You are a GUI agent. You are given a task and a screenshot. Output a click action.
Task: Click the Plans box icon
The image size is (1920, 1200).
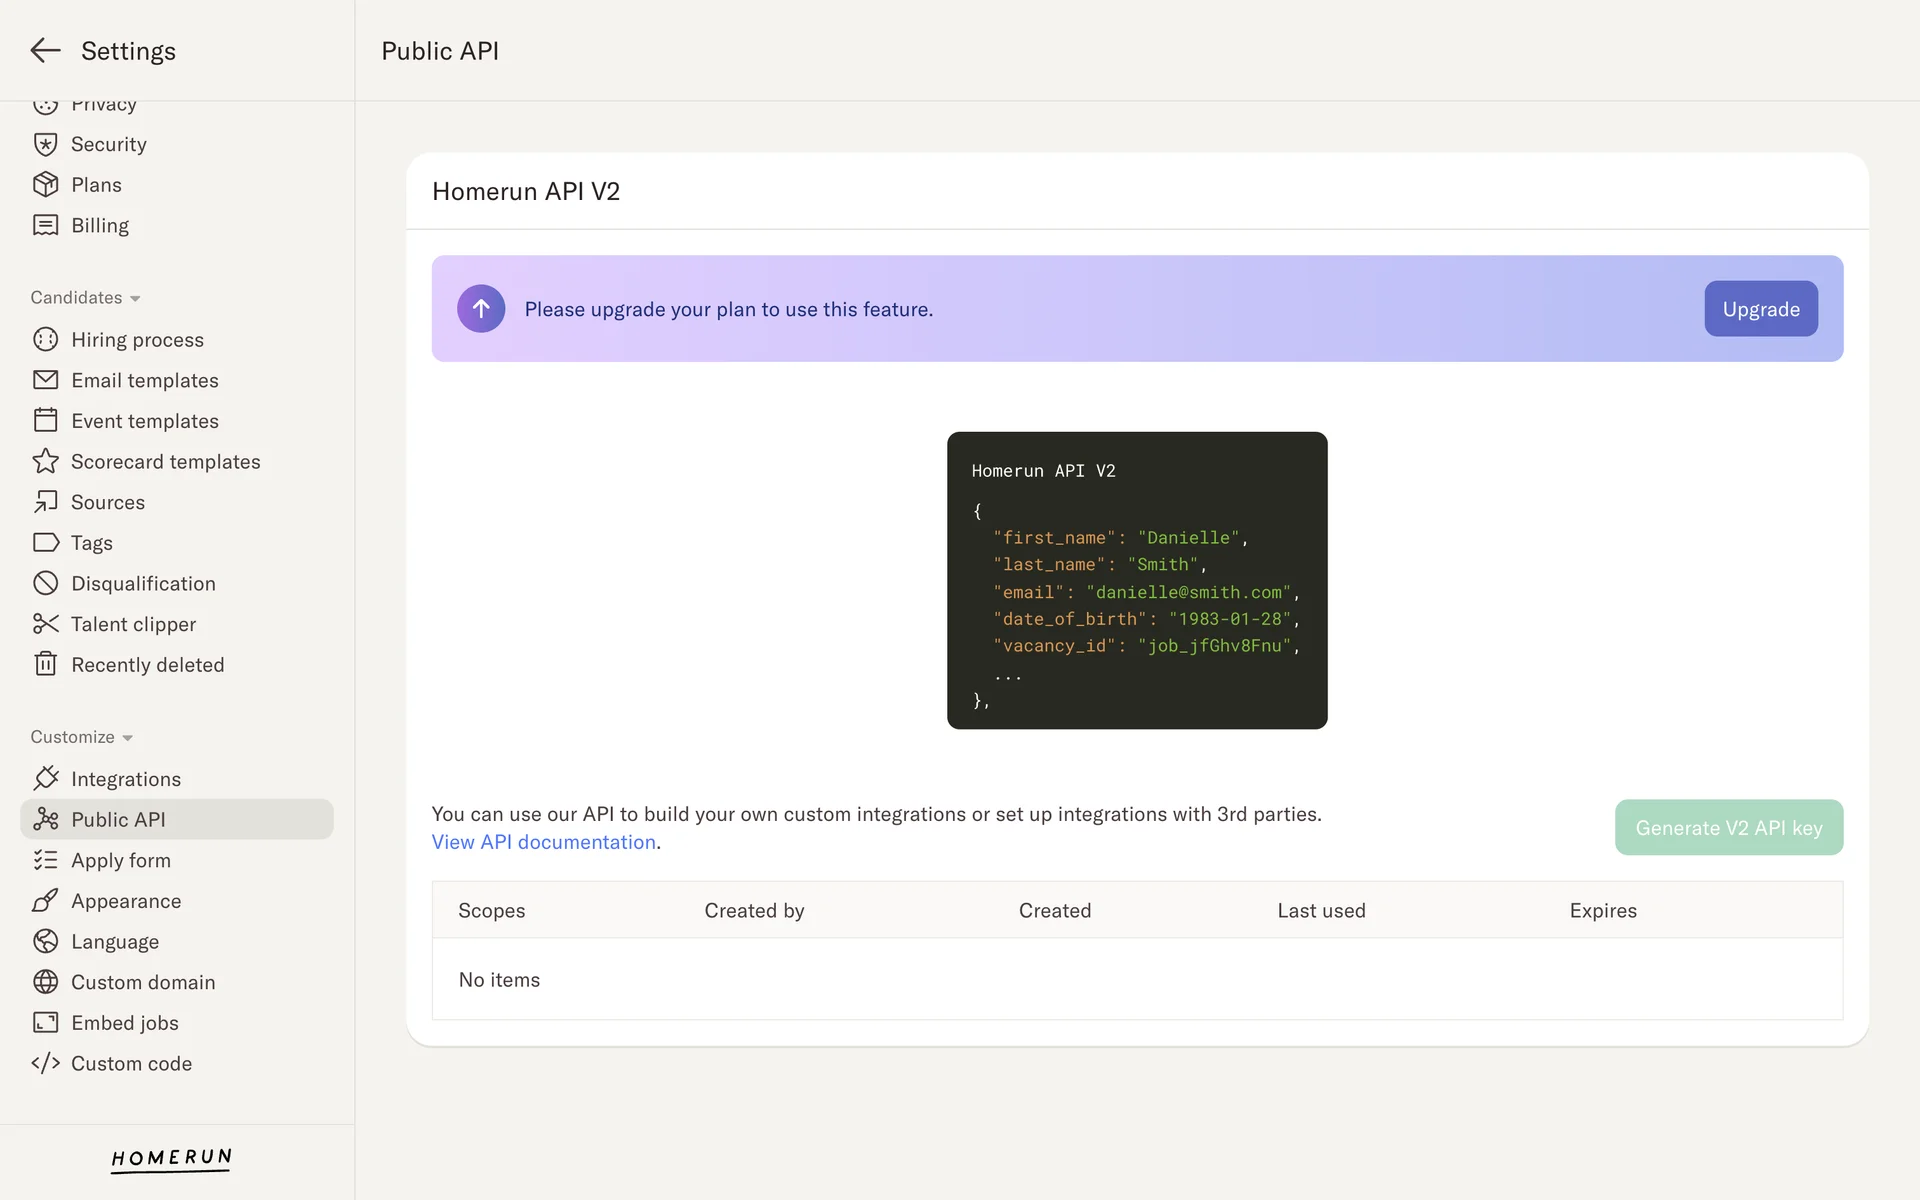pos(45,185)
